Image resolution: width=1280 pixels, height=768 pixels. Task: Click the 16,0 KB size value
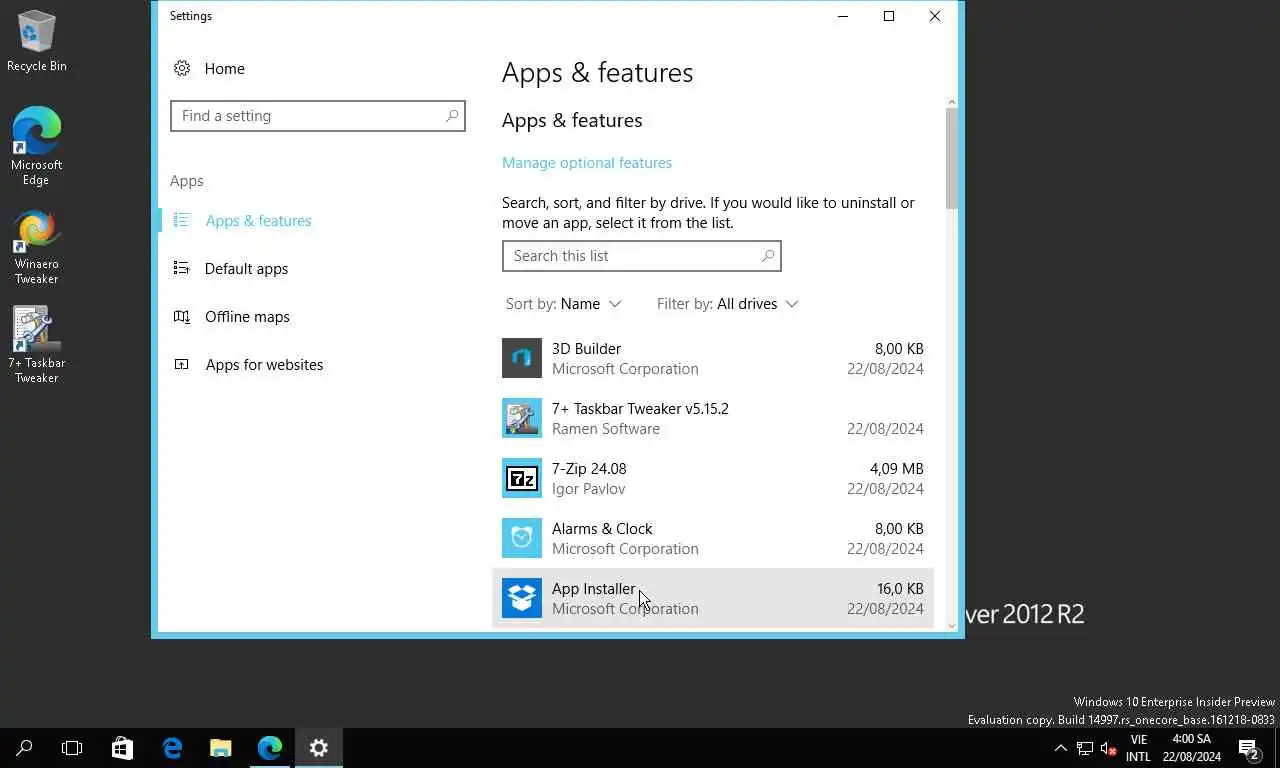click(899, 588)
